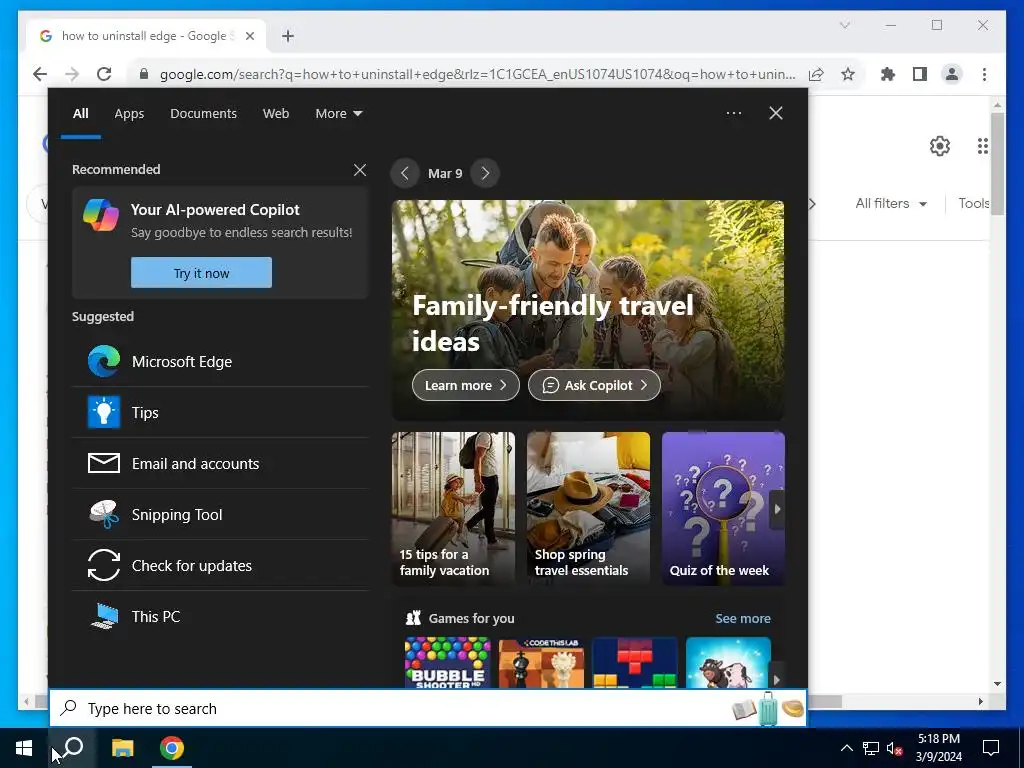Open the chess Code This Lab game
The width and height of the screenshot is (1024, 768).
(x=541, y=663)
